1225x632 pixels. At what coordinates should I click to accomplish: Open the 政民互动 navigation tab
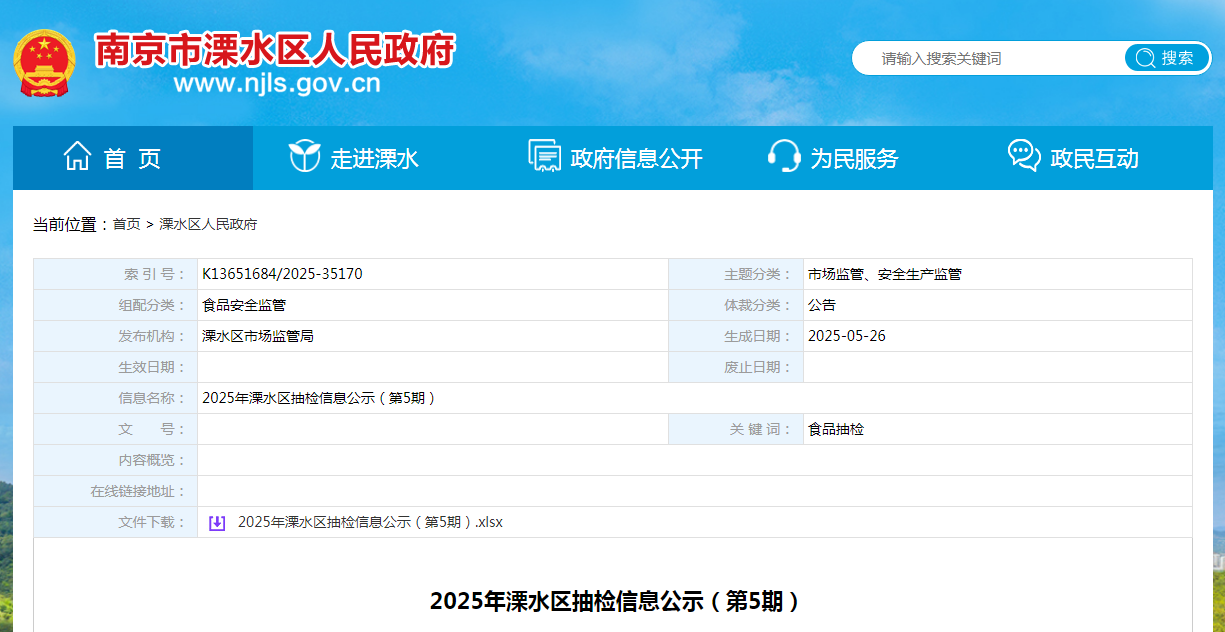click(x=1093, y=158)
